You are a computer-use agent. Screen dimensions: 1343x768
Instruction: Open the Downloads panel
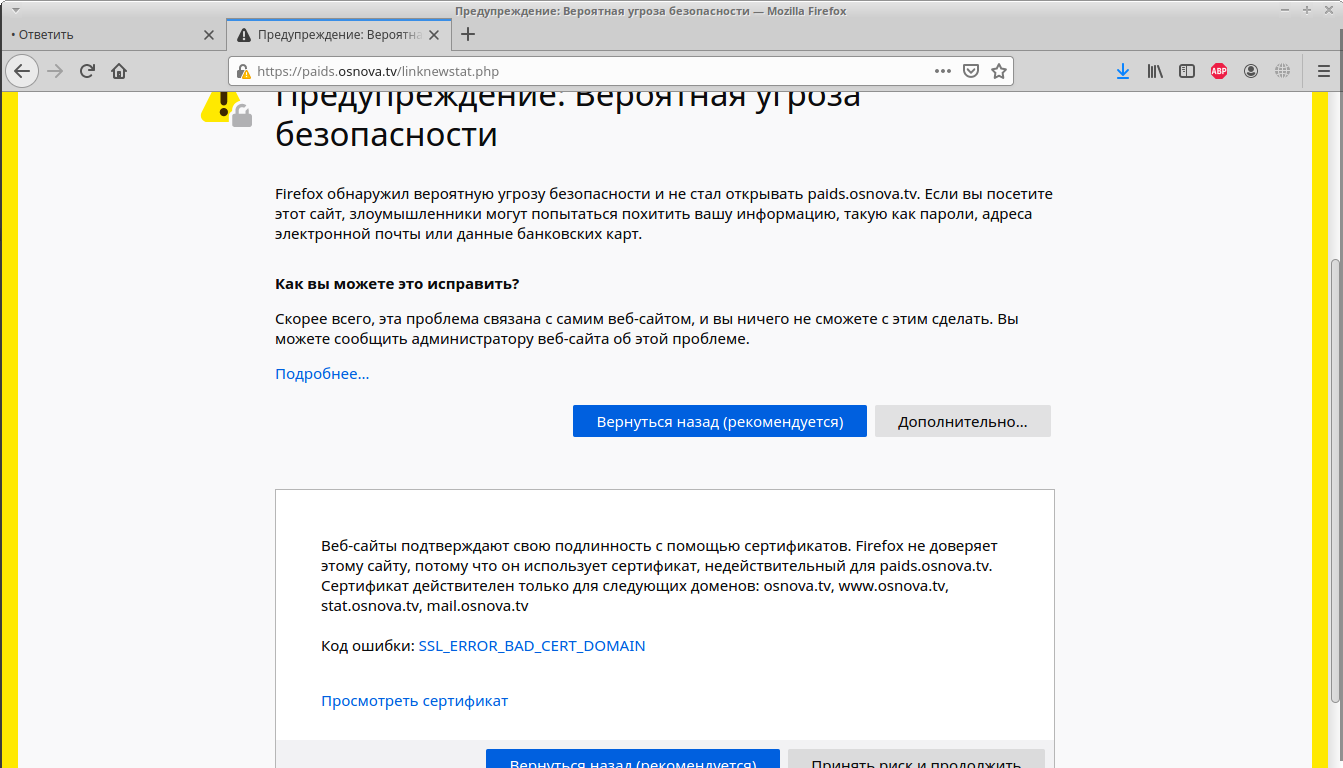point(1123,71)
